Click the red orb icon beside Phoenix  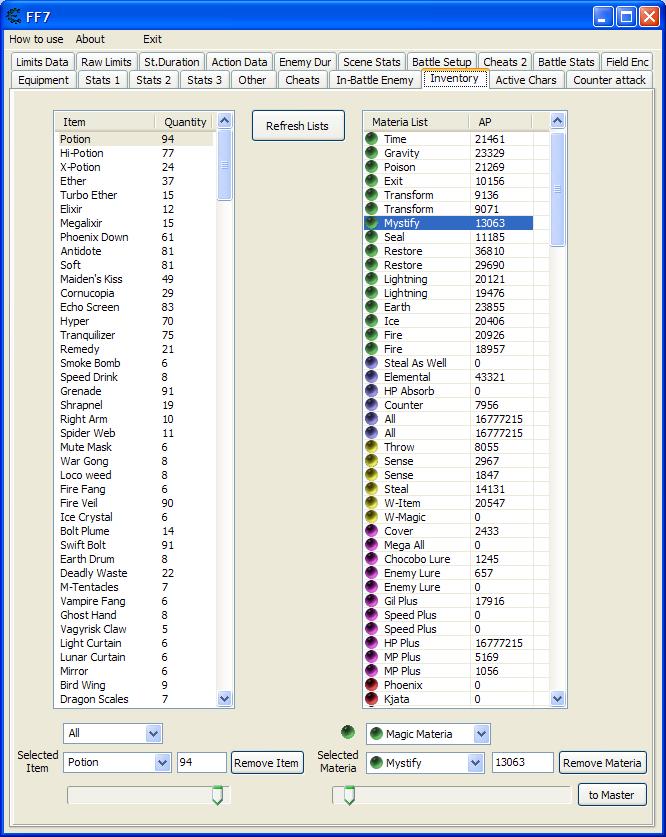(372, 685)
